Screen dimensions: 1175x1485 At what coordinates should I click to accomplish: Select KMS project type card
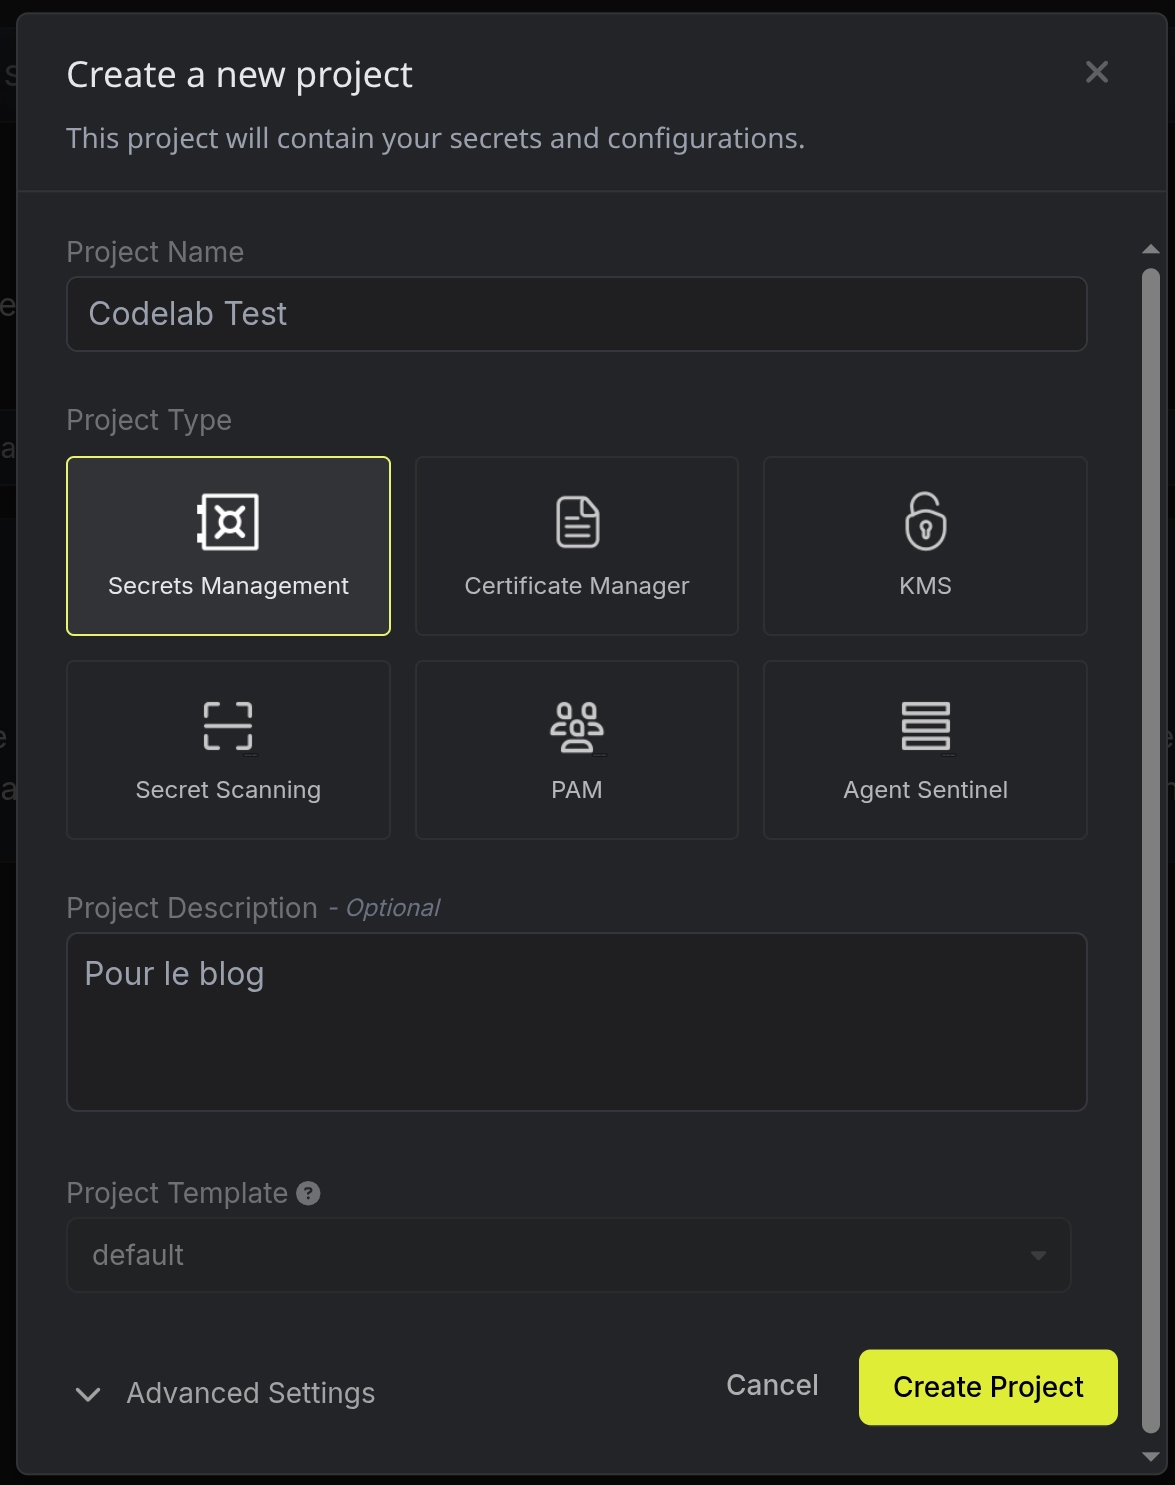925,546
